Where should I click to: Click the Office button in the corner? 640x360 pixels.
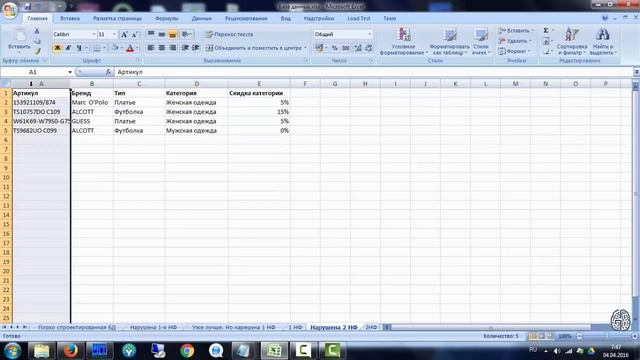[10, 10]
